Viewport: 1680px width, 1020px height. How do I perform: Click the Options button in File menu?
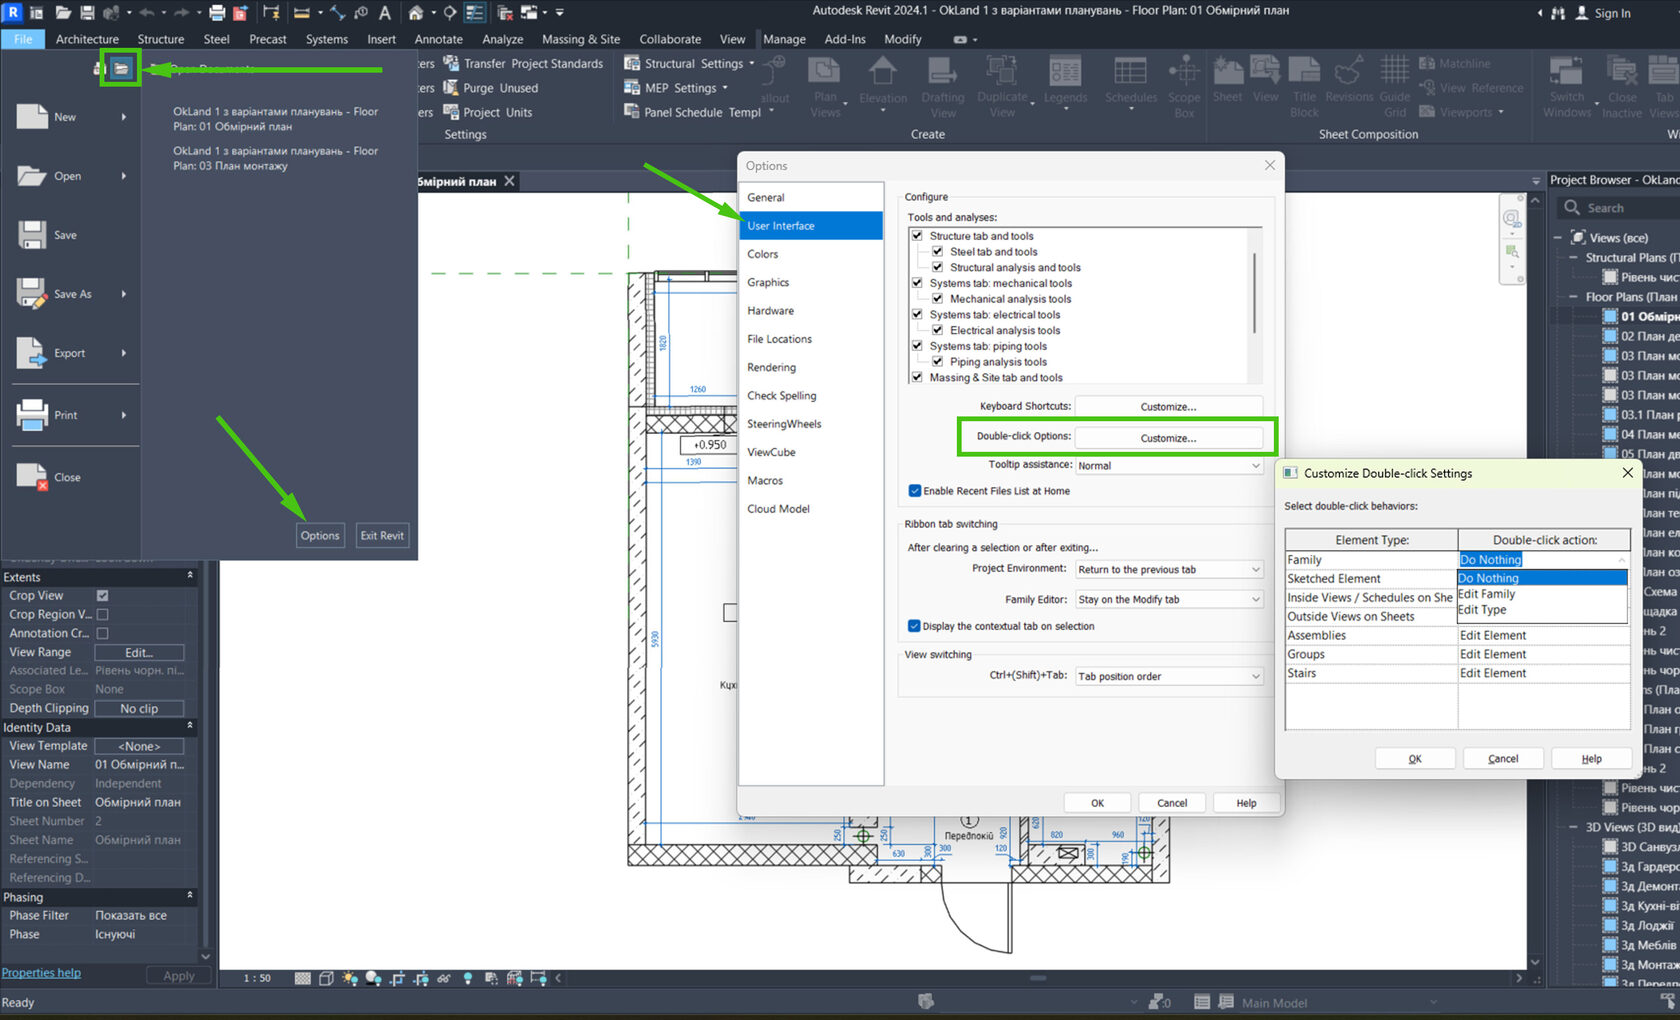pyautogui.click(x=320, y=536)
